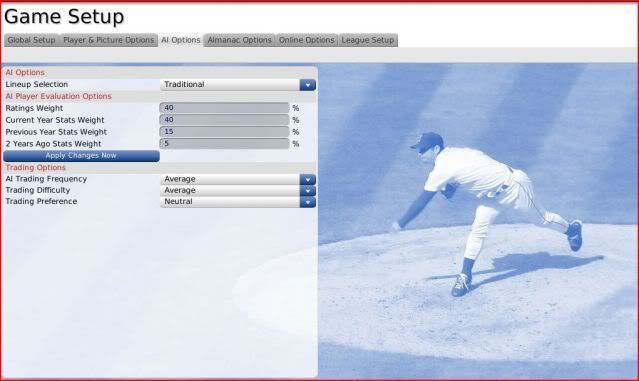Click the Trading Preference dropdown arrow

click(x=308, y=202)
